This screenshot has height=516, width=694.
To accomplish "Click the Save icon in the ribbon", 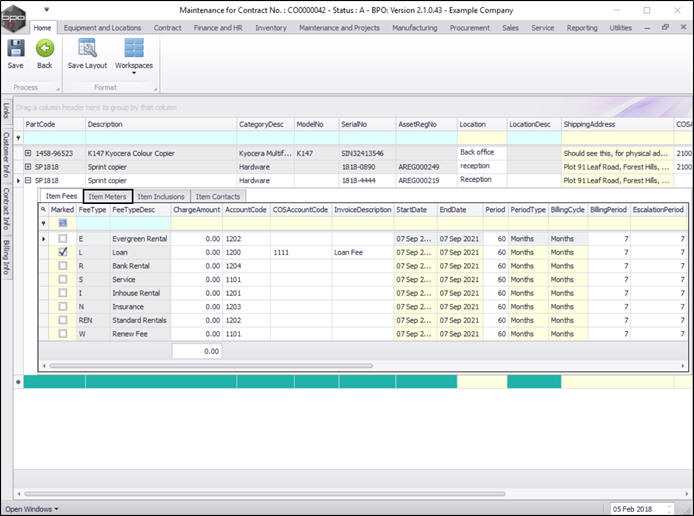I will 15,49.
